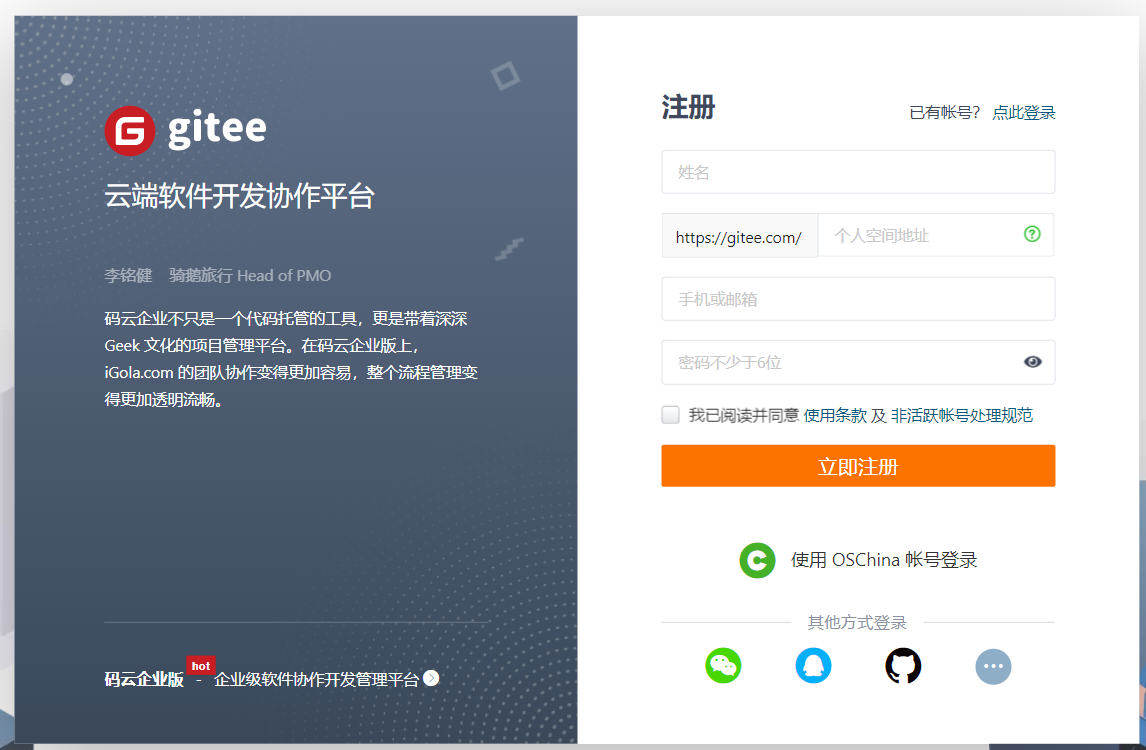Click the https://gitee.com/ prefix label
This screenshot has height=750, width=1146.
739,237
